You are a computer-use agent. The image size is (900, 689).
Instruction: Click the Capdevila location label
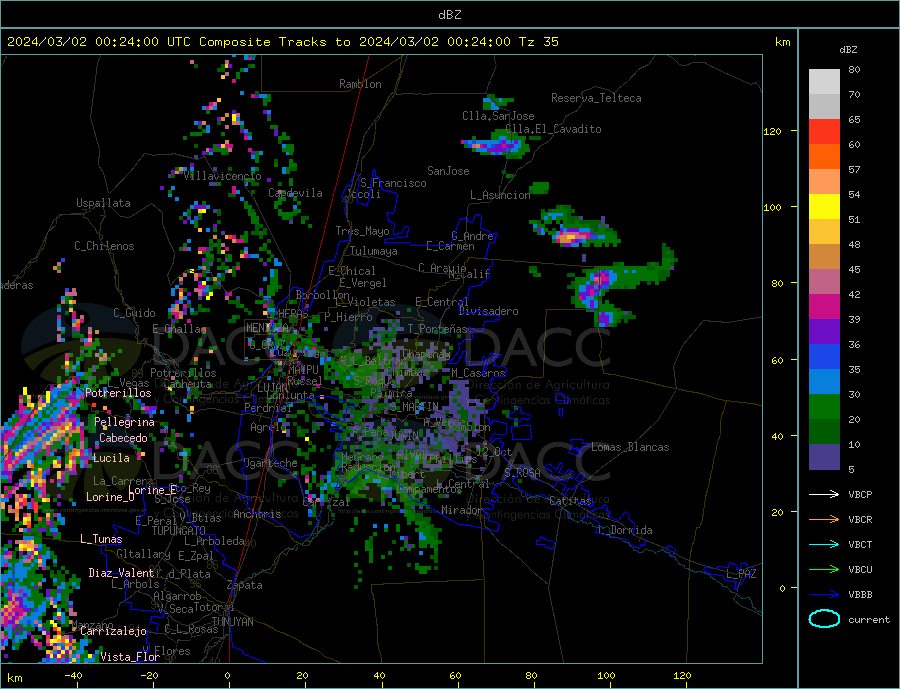(x=295, y=193)
